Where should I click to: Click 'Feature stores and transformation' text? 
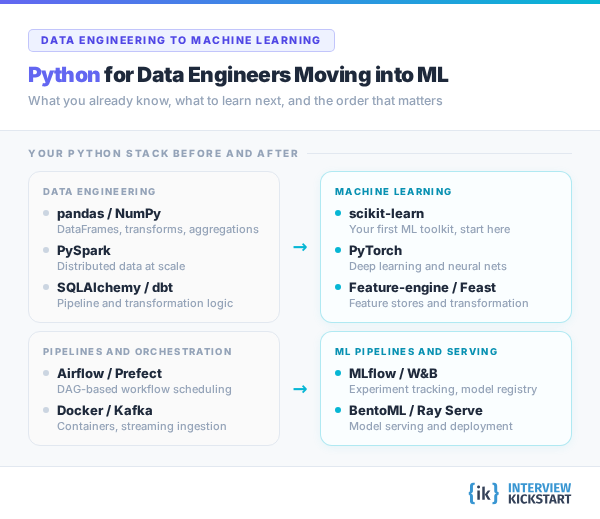[439, 303]
